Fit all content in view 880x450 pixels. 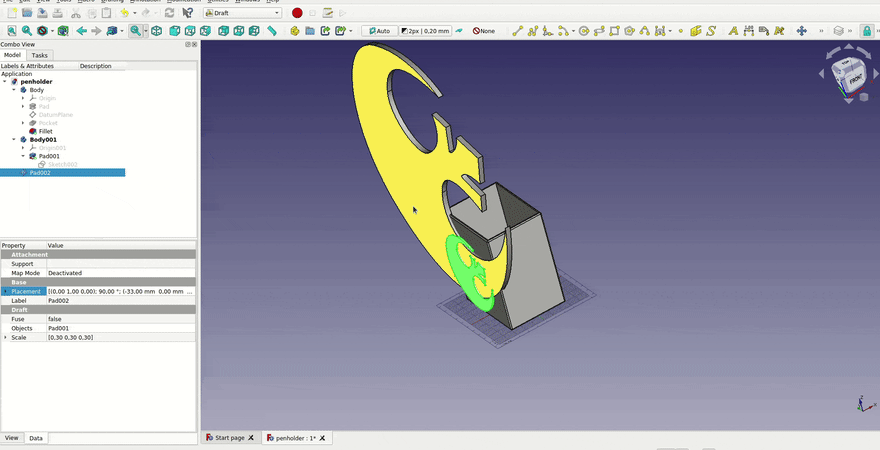[12, 31]
